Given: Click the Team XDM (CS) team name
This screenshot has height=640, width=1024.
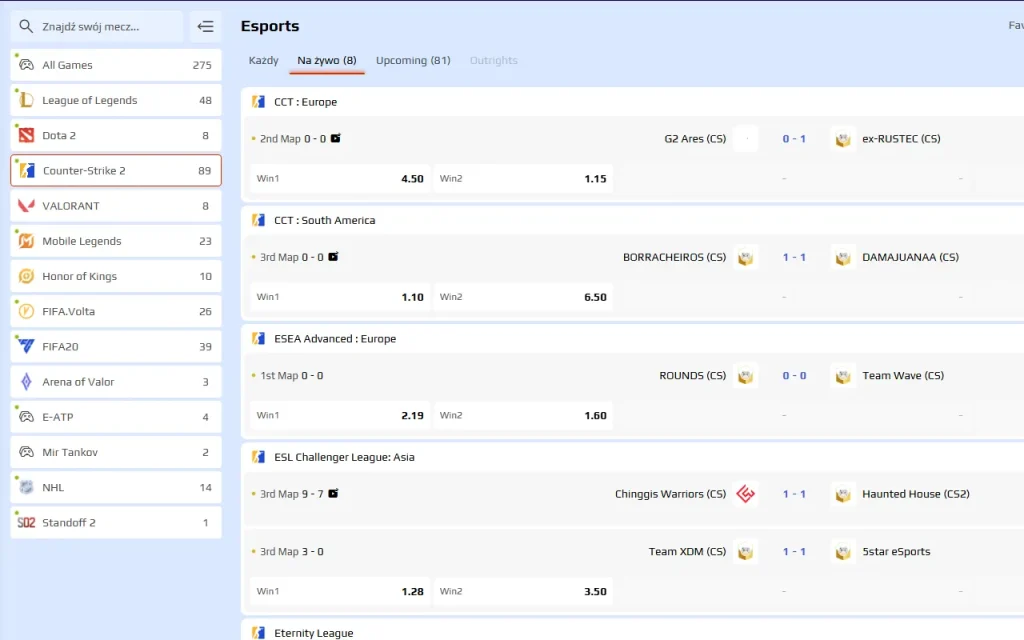Looking at the screenshot, I should point(687,551).
